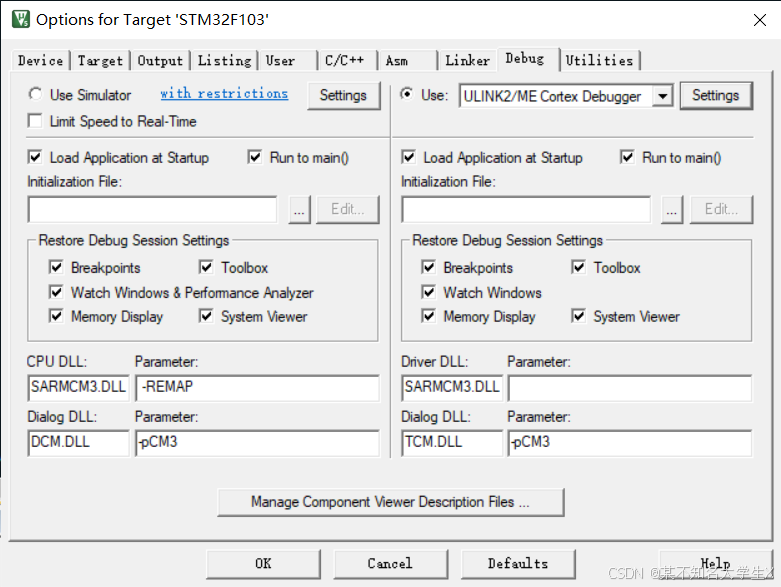Screen dimensions: 781x587
Task: Browse for simulator initialization file
Action: click(x=299, y=210)
